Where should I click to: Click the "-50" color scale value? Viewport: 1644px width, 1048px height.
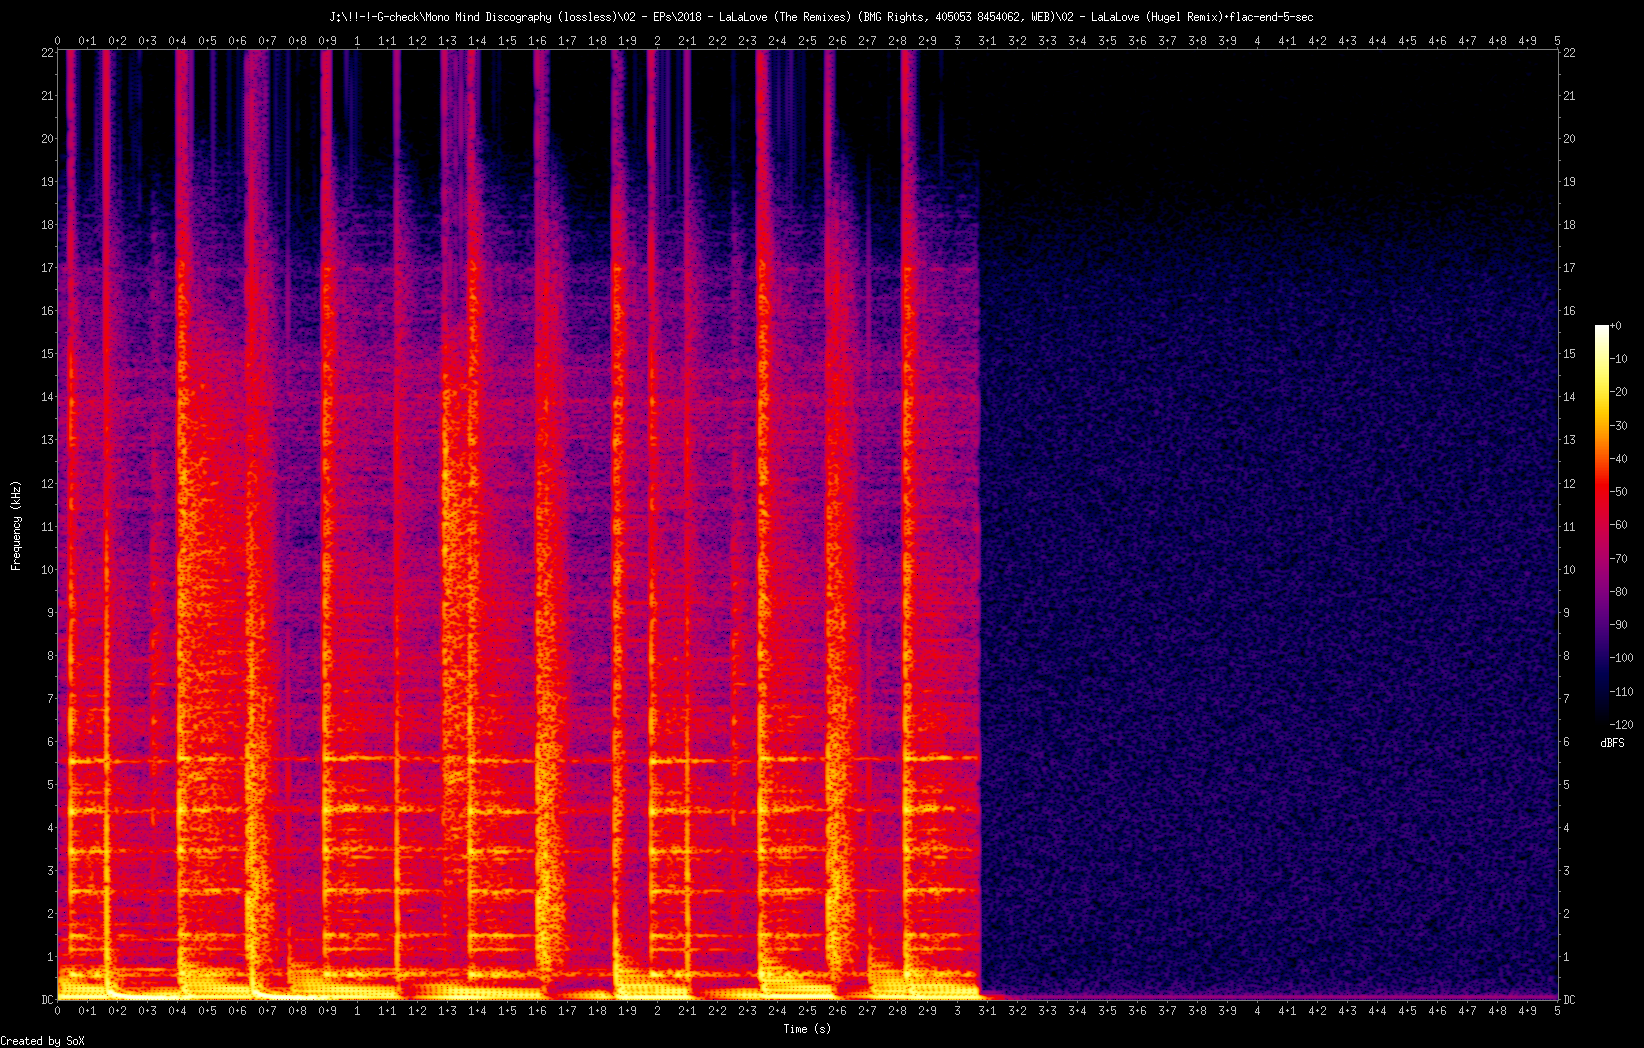1619,492
